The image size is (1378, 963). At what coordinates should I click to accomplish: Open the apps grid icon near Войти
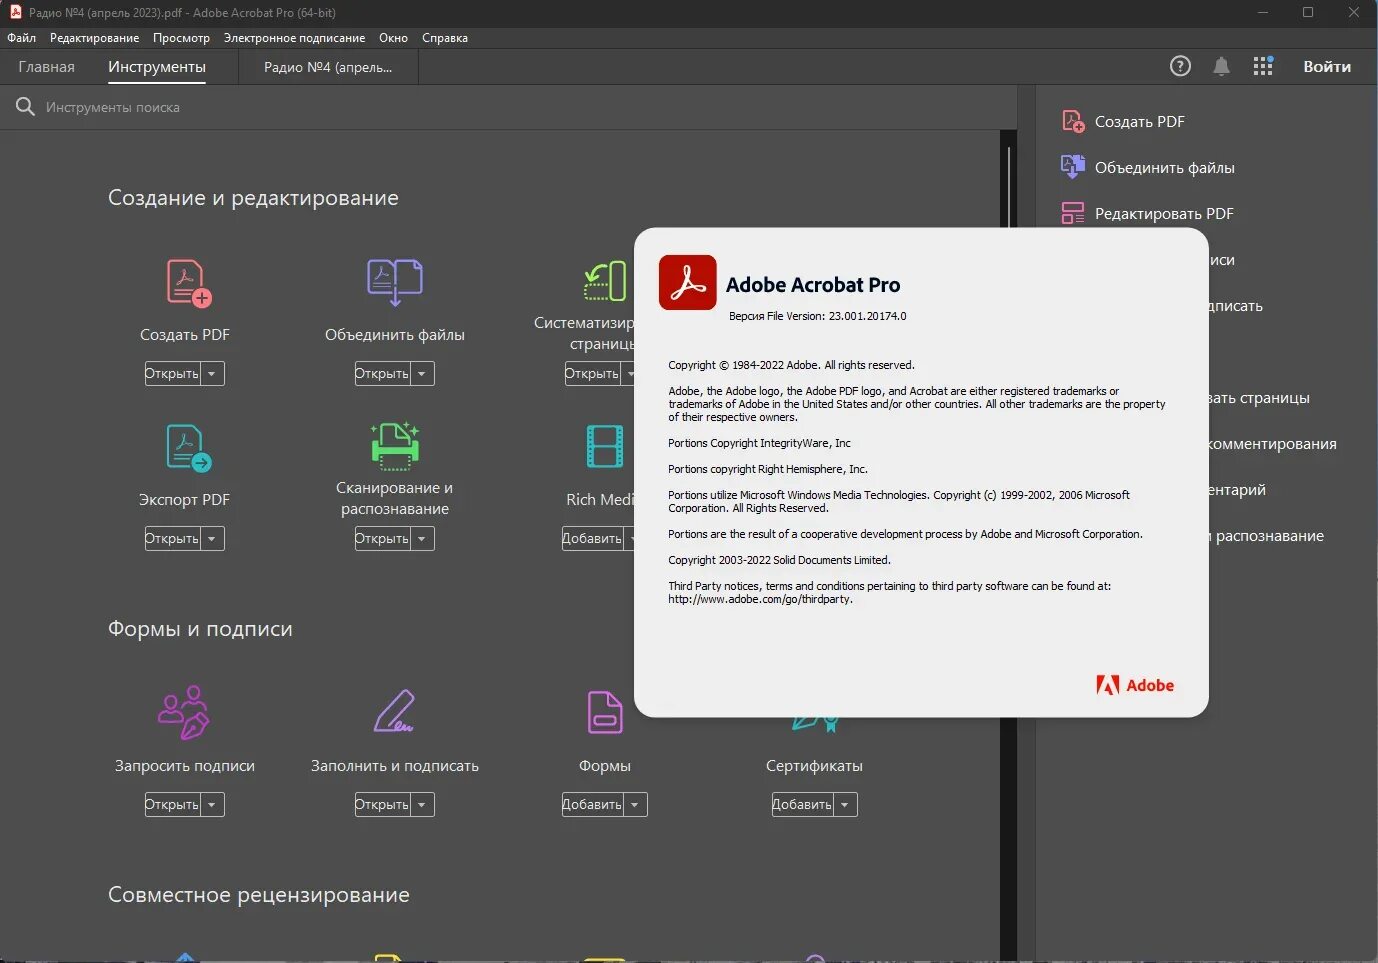coord(1263,66)
